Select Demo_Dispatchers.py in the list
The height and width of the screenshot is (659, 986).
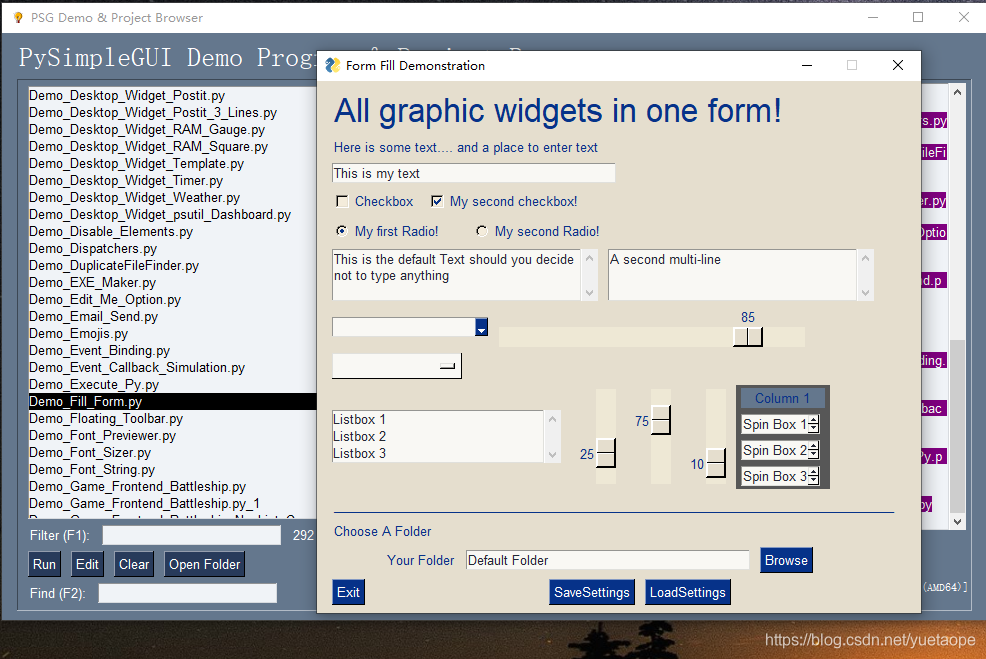pyautogui.click(x=172, y=248)
